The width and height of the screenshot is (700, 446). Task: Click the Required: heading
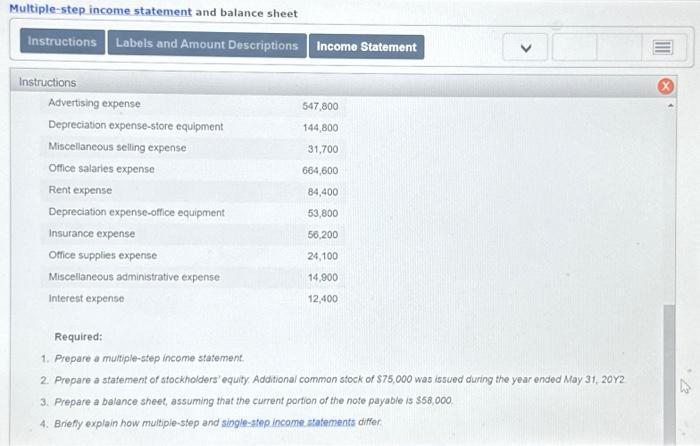78,337
